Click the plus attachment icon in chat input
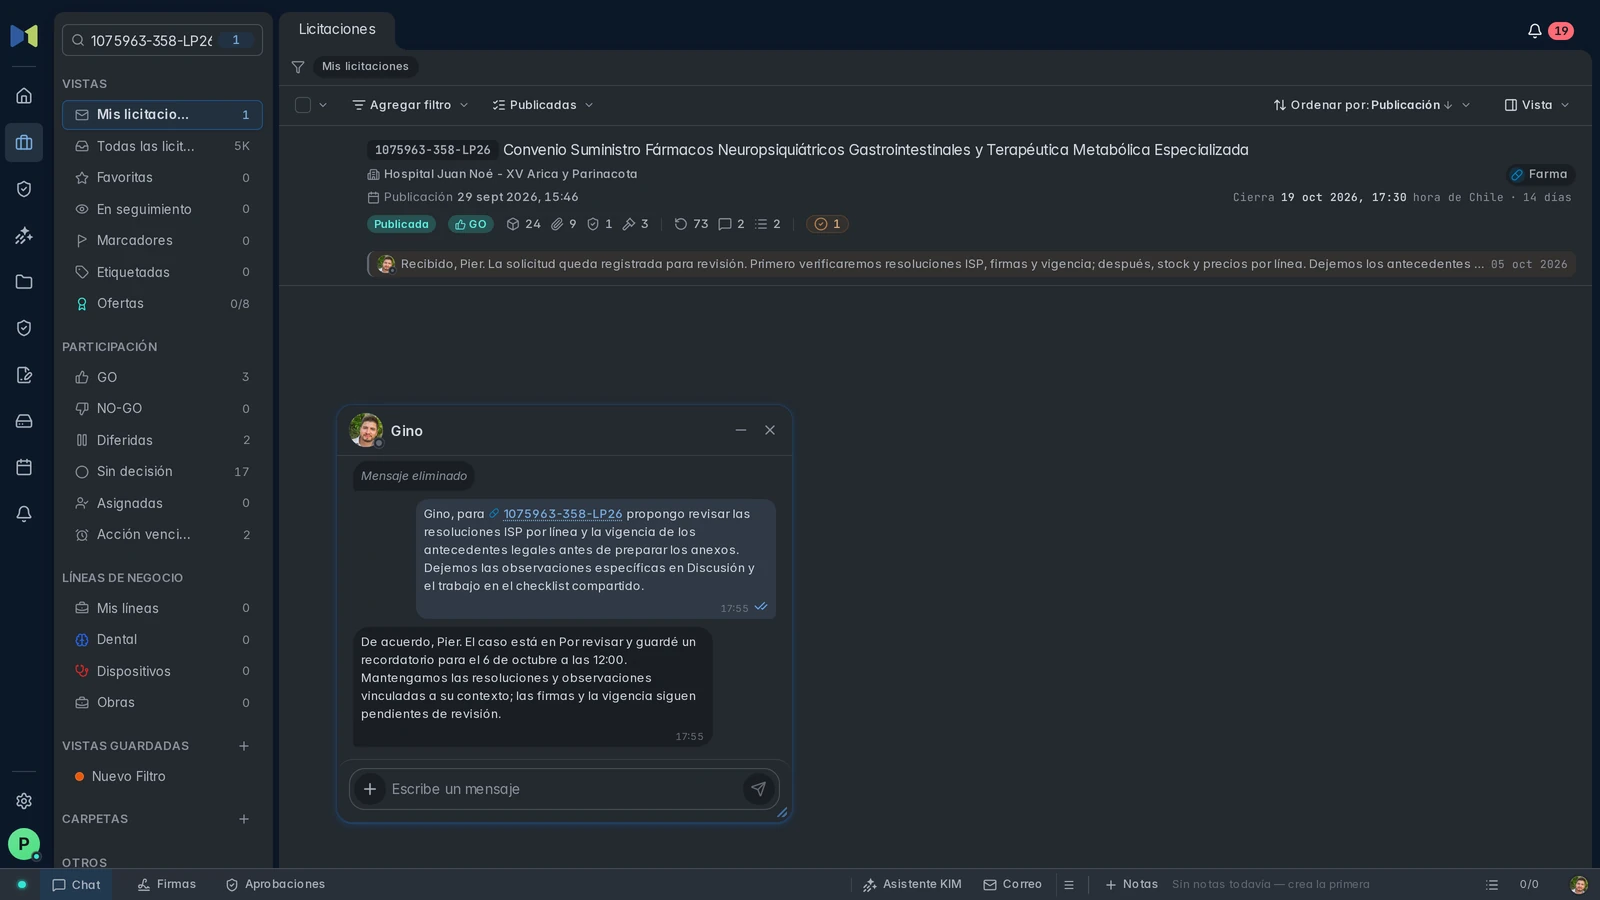1600x900 pixels. [370, 789]
